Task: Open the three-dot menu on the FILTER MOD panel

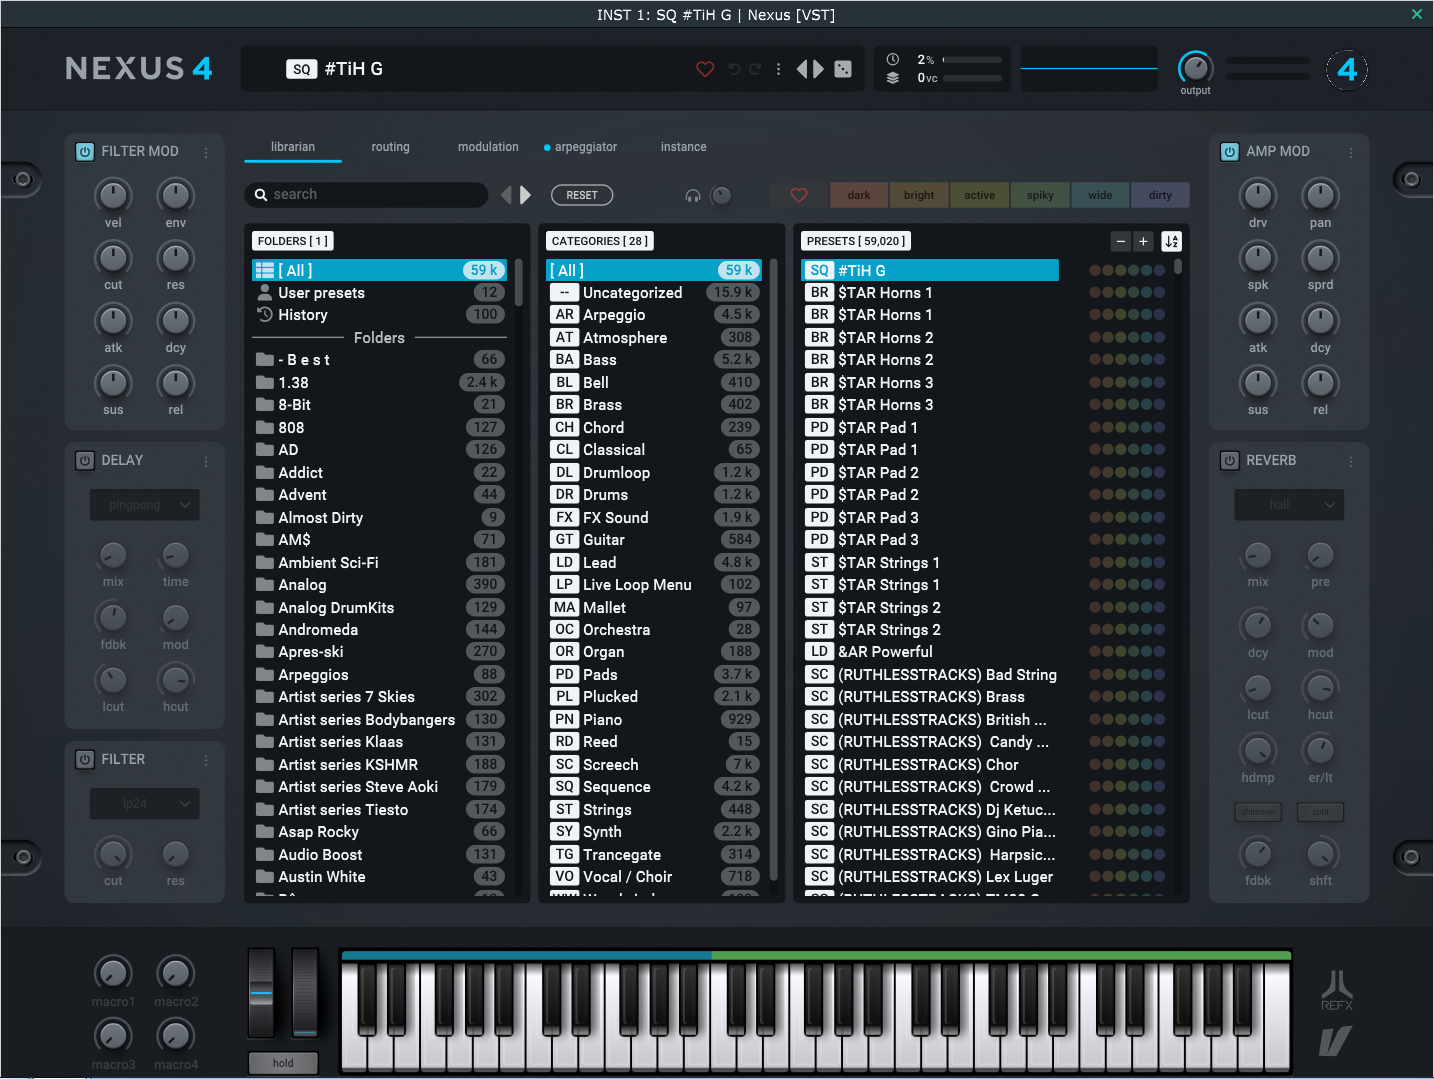Action: [206, 151]
